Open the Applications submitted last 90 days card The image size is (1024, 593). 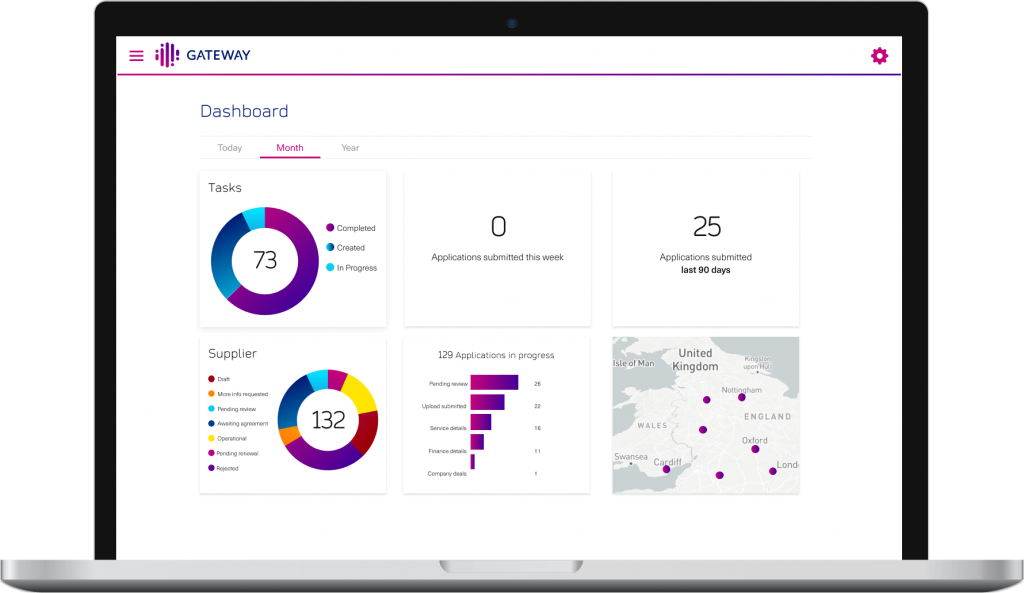tap(705, 247)
